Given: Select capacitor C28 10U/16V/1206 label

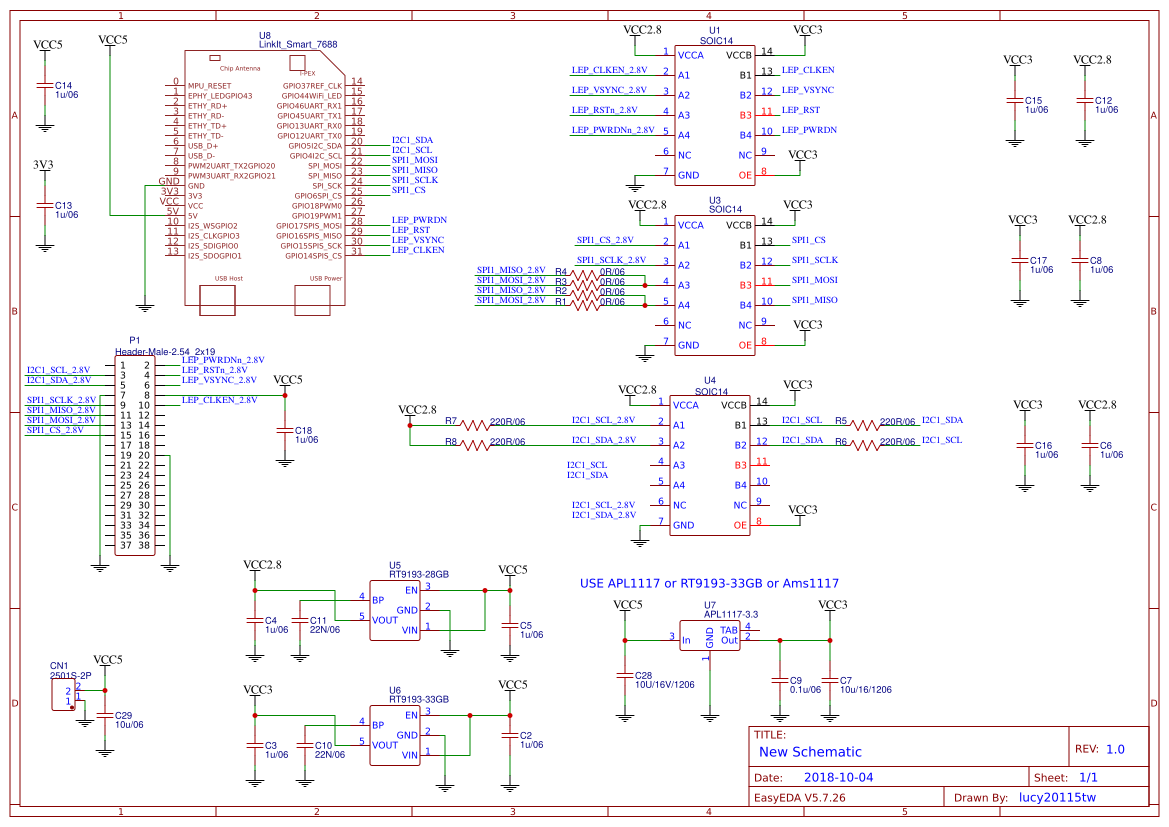Looking at the screenshot, I should point(664,680).
